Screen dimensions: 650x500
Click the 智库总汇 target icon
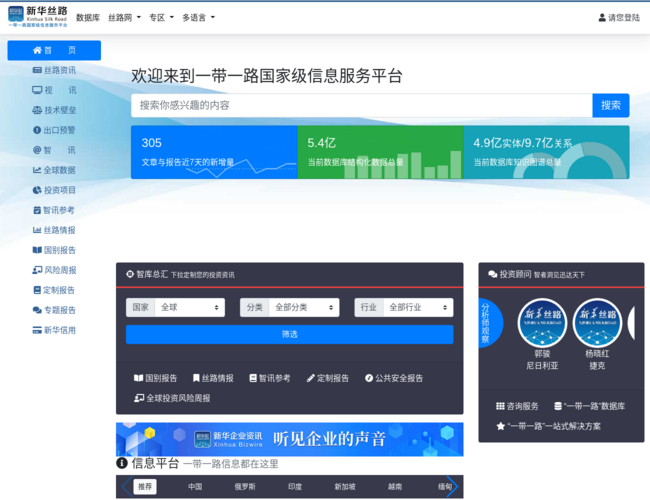point(130,274)
